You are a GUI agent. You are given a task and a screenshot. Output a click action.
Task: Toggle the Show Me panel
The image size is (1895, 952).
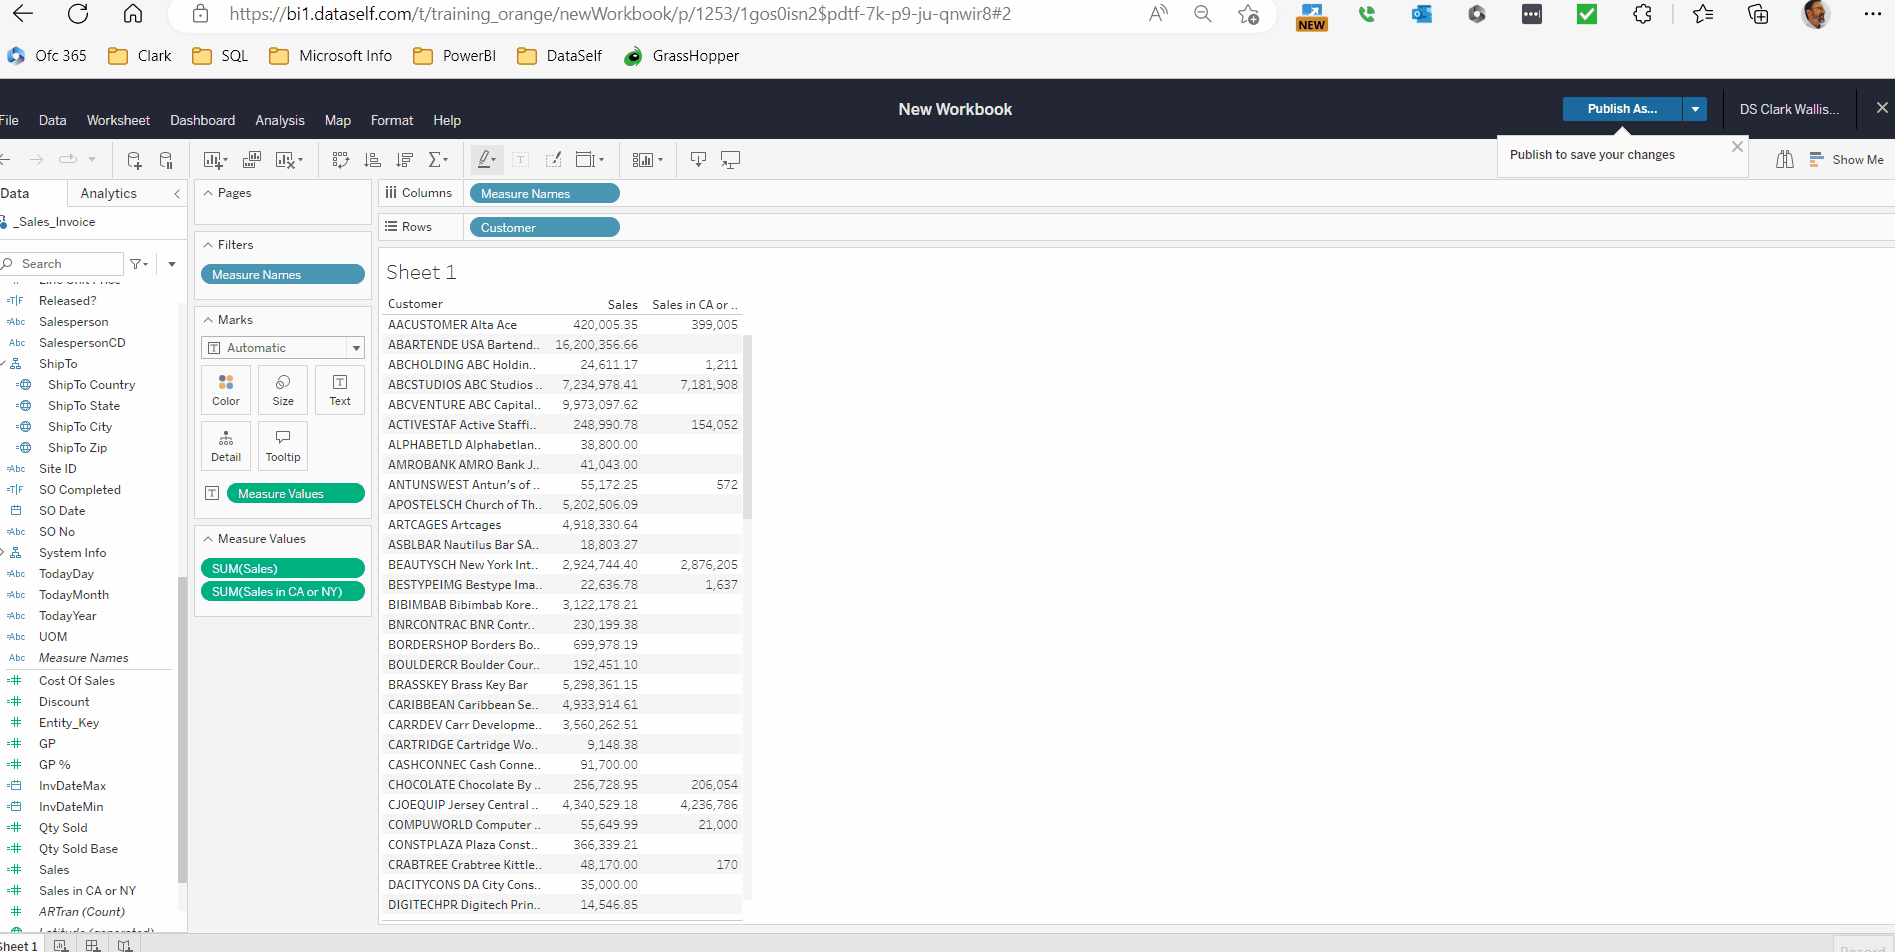(x=1846, y=160)
